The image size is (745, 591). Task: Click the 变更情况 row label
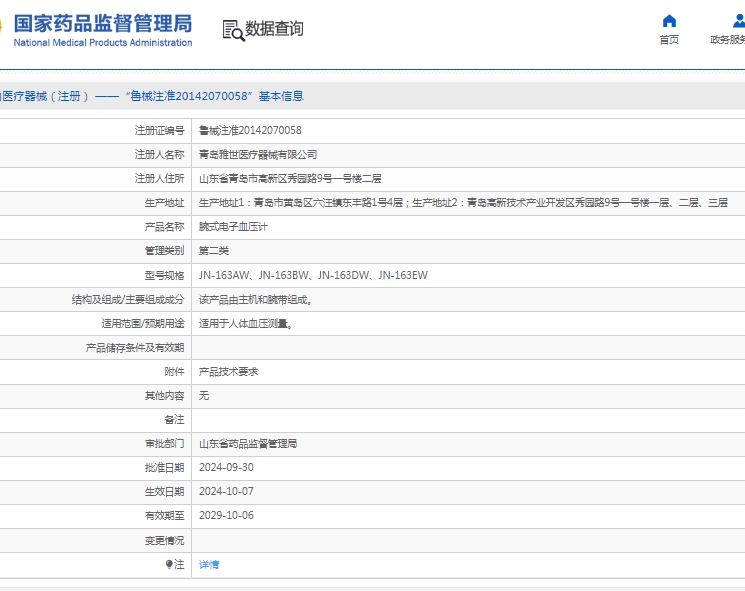(x=164, y=541)
